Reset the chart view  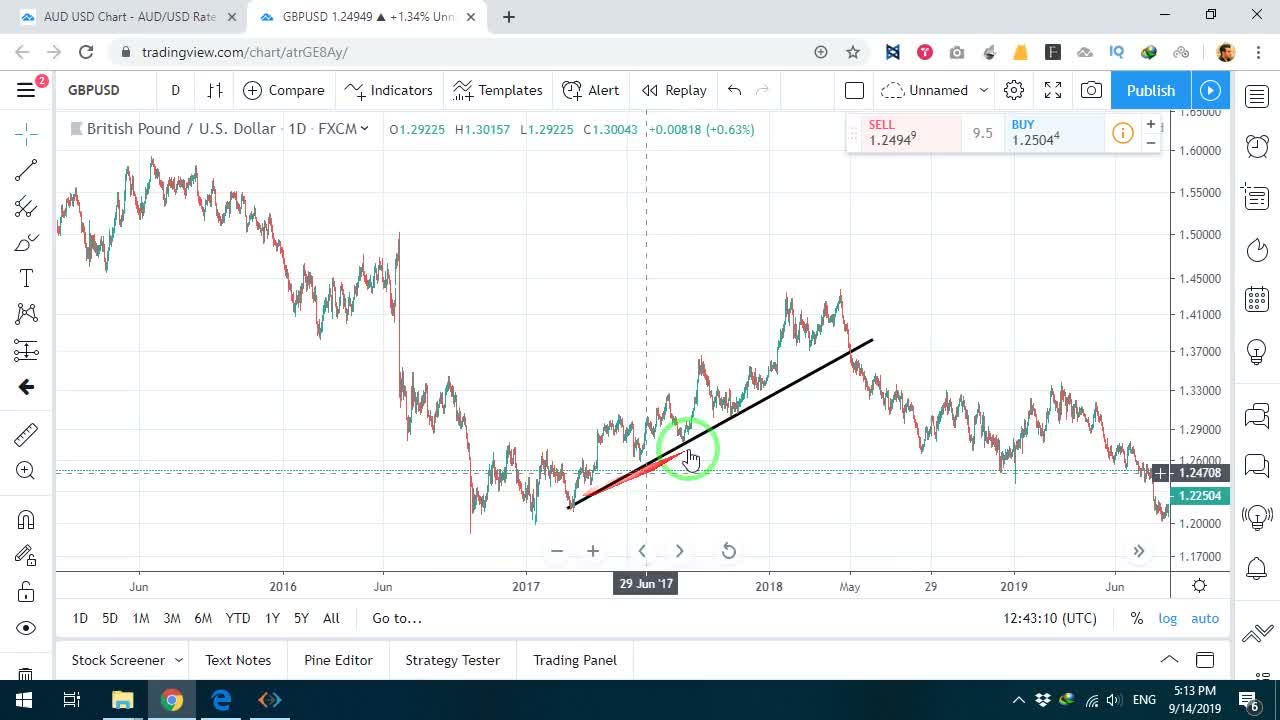tap(729, 551)
